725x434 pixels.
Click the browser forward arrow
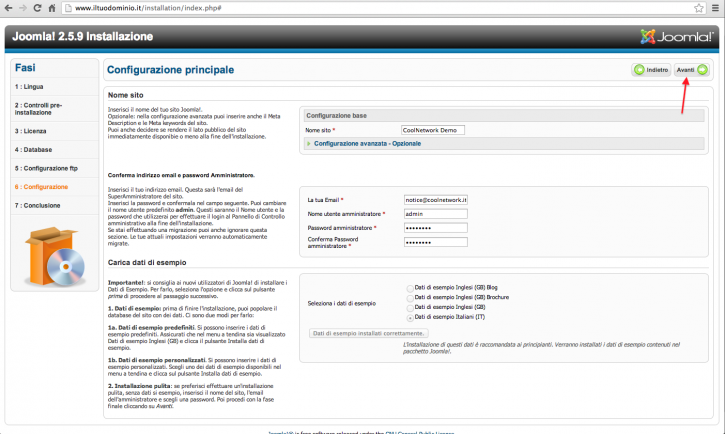coord(23,8)
